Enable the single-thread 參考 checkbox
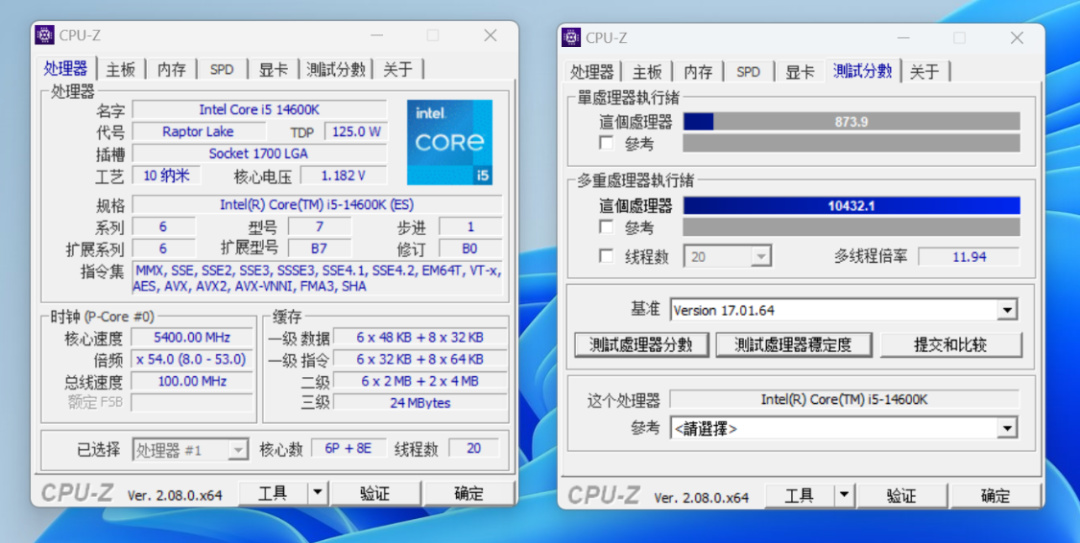The image size is (1080, 543). point(606,143)
